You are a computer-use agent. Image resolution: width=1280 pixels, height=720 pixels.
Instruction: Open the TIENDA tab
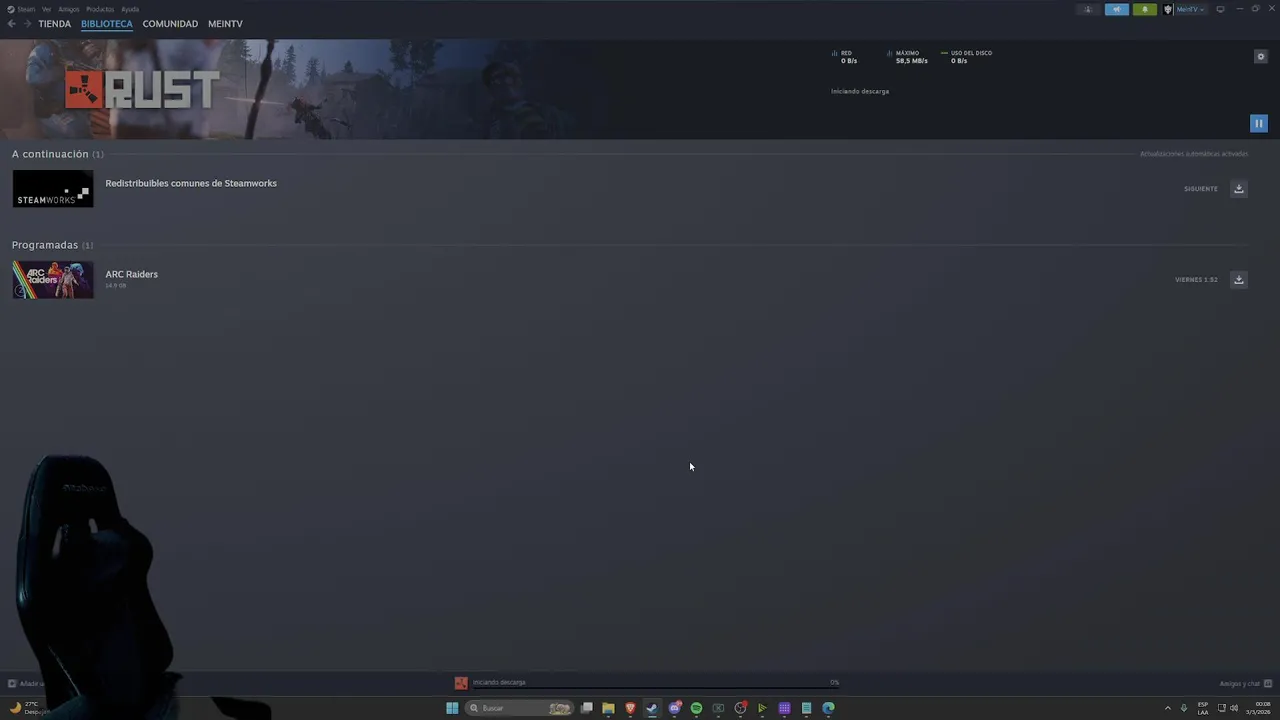click(54, 24)
